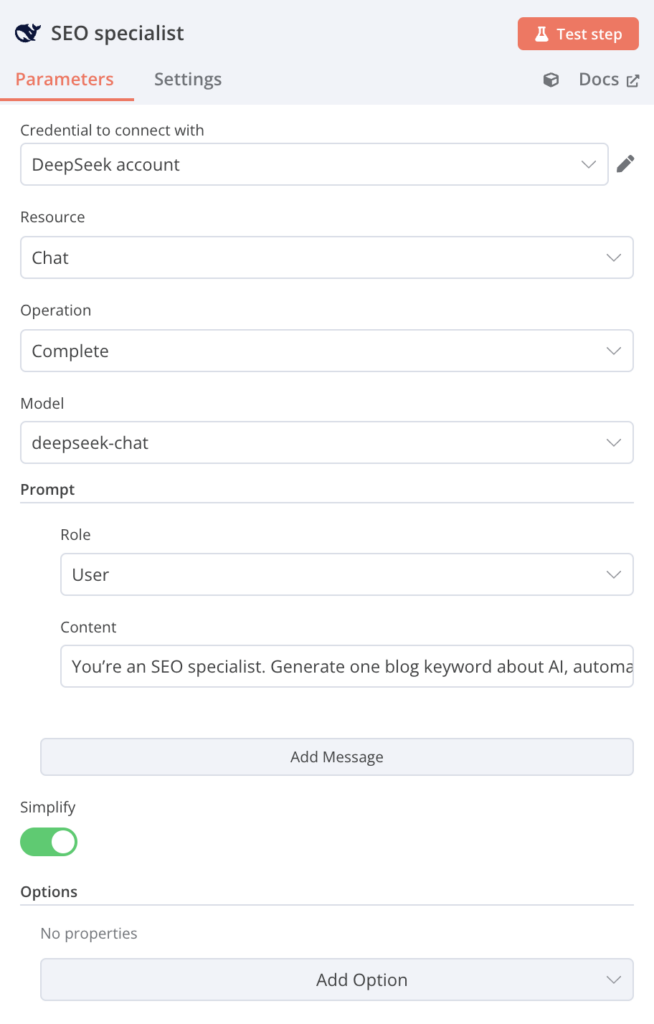Click the Add Message button

pos(336,757)
